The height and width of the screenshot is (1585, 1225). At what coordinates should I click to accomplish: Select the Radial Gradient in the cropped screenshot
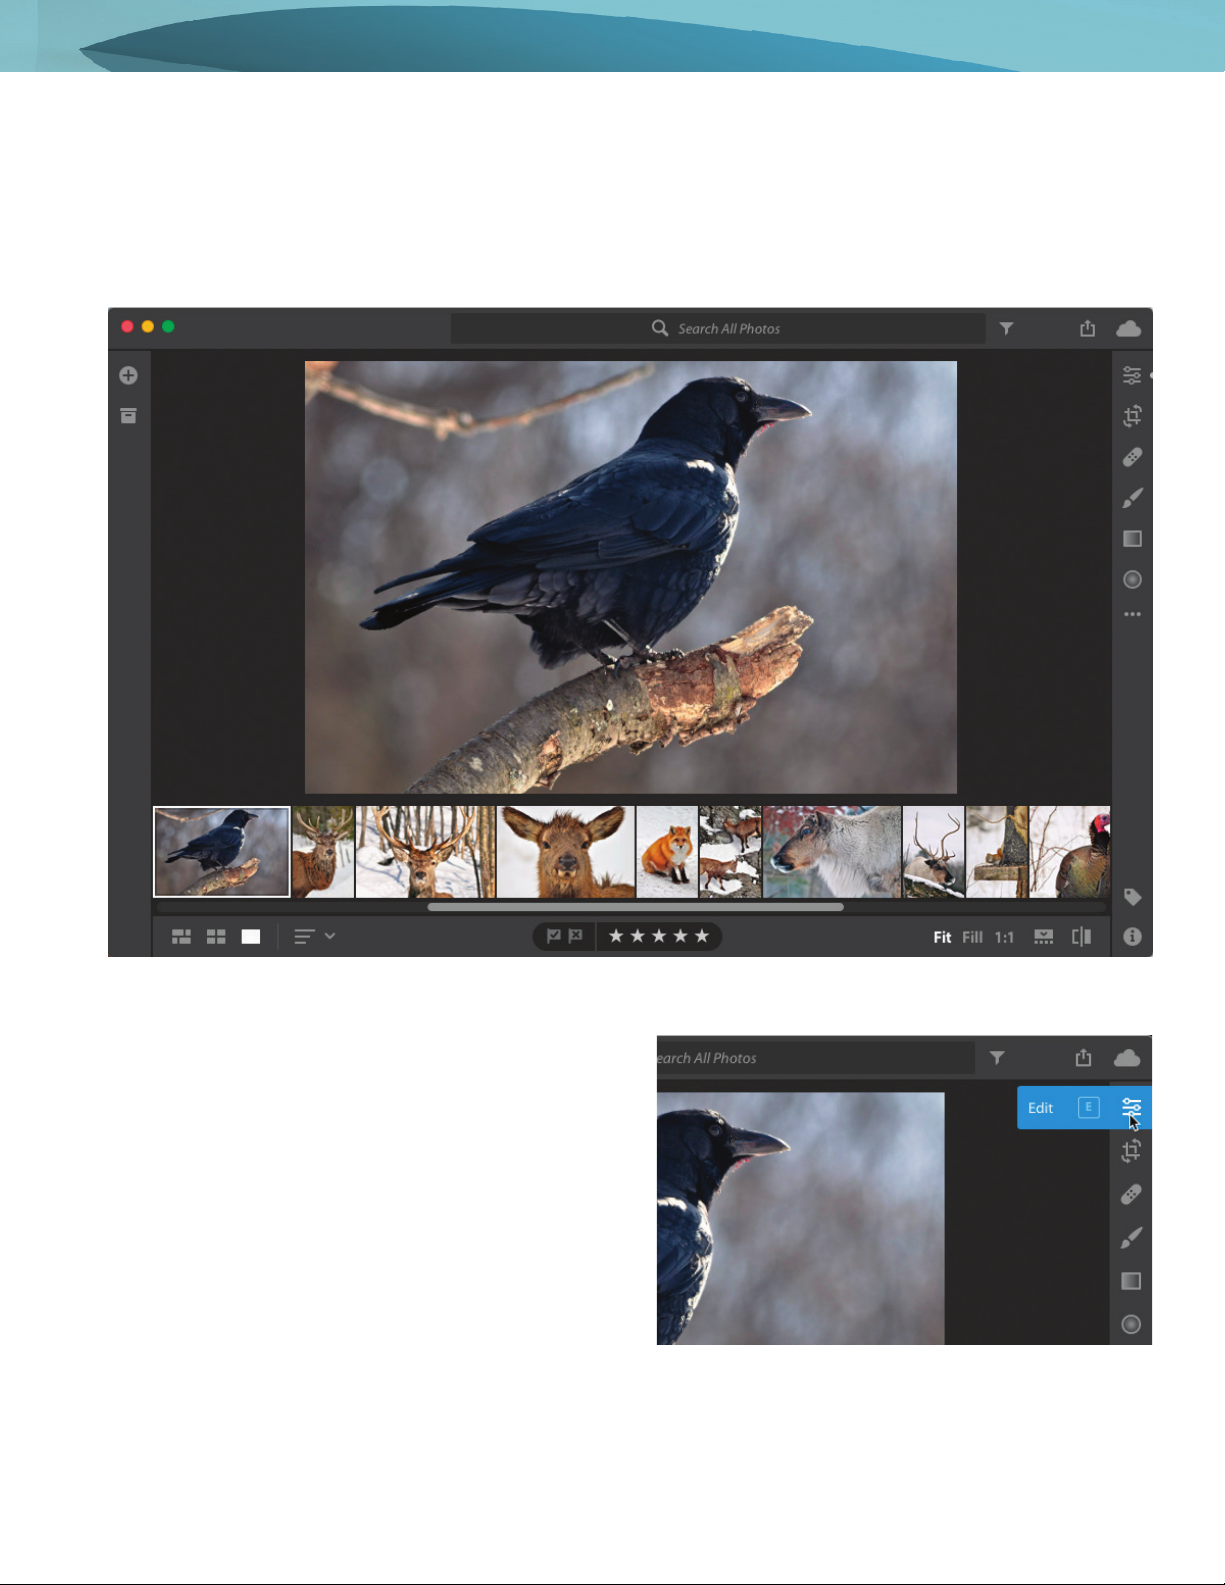coord(1131,1324)
